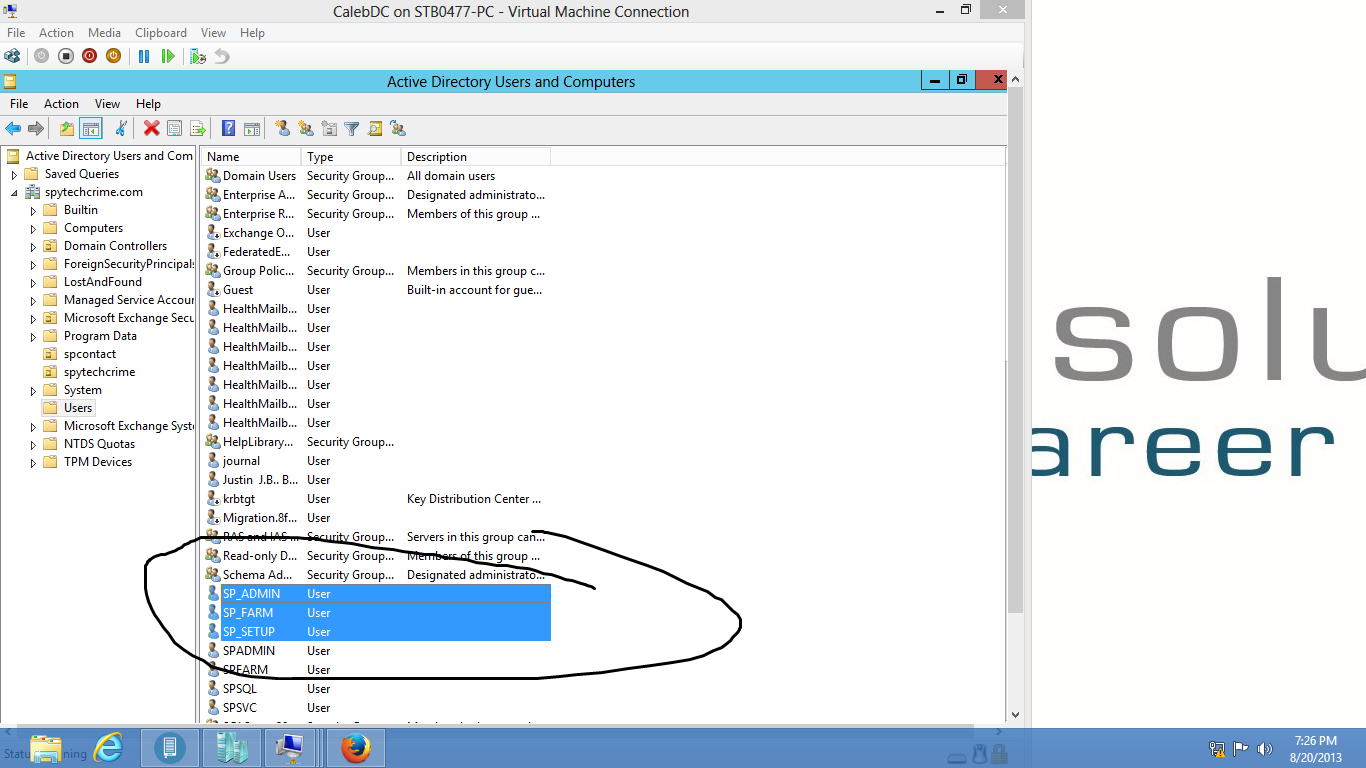Go back with the blue Back arrow
This screenshot has width=1366, height=768.
tap(13, 128)
